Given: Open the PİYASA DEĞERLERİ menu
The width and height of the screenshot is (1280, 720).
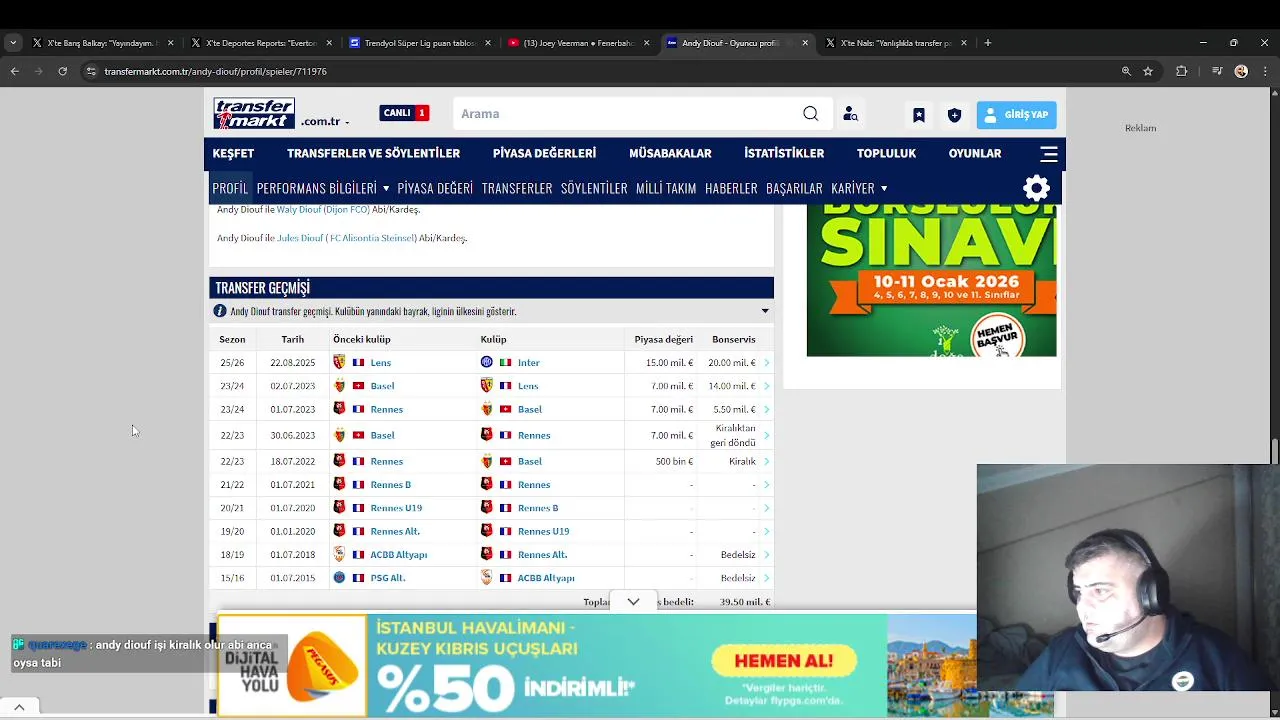Looking at the screenshot, I should coord(544,153).
